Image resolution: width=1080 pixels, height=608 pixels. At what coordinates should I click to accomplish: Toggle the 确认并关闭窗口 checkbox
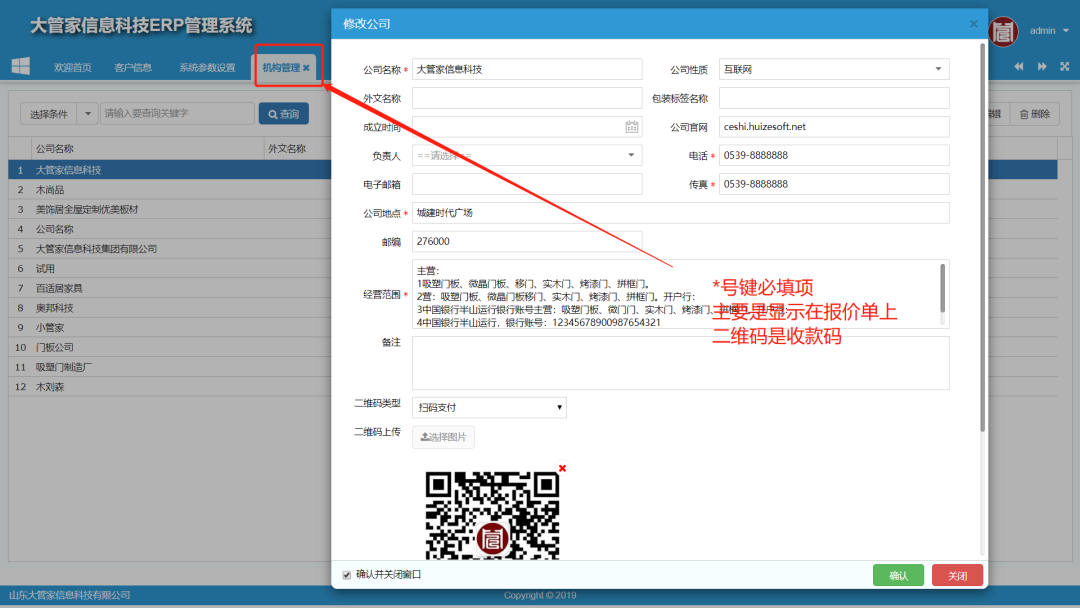point(347,575)
